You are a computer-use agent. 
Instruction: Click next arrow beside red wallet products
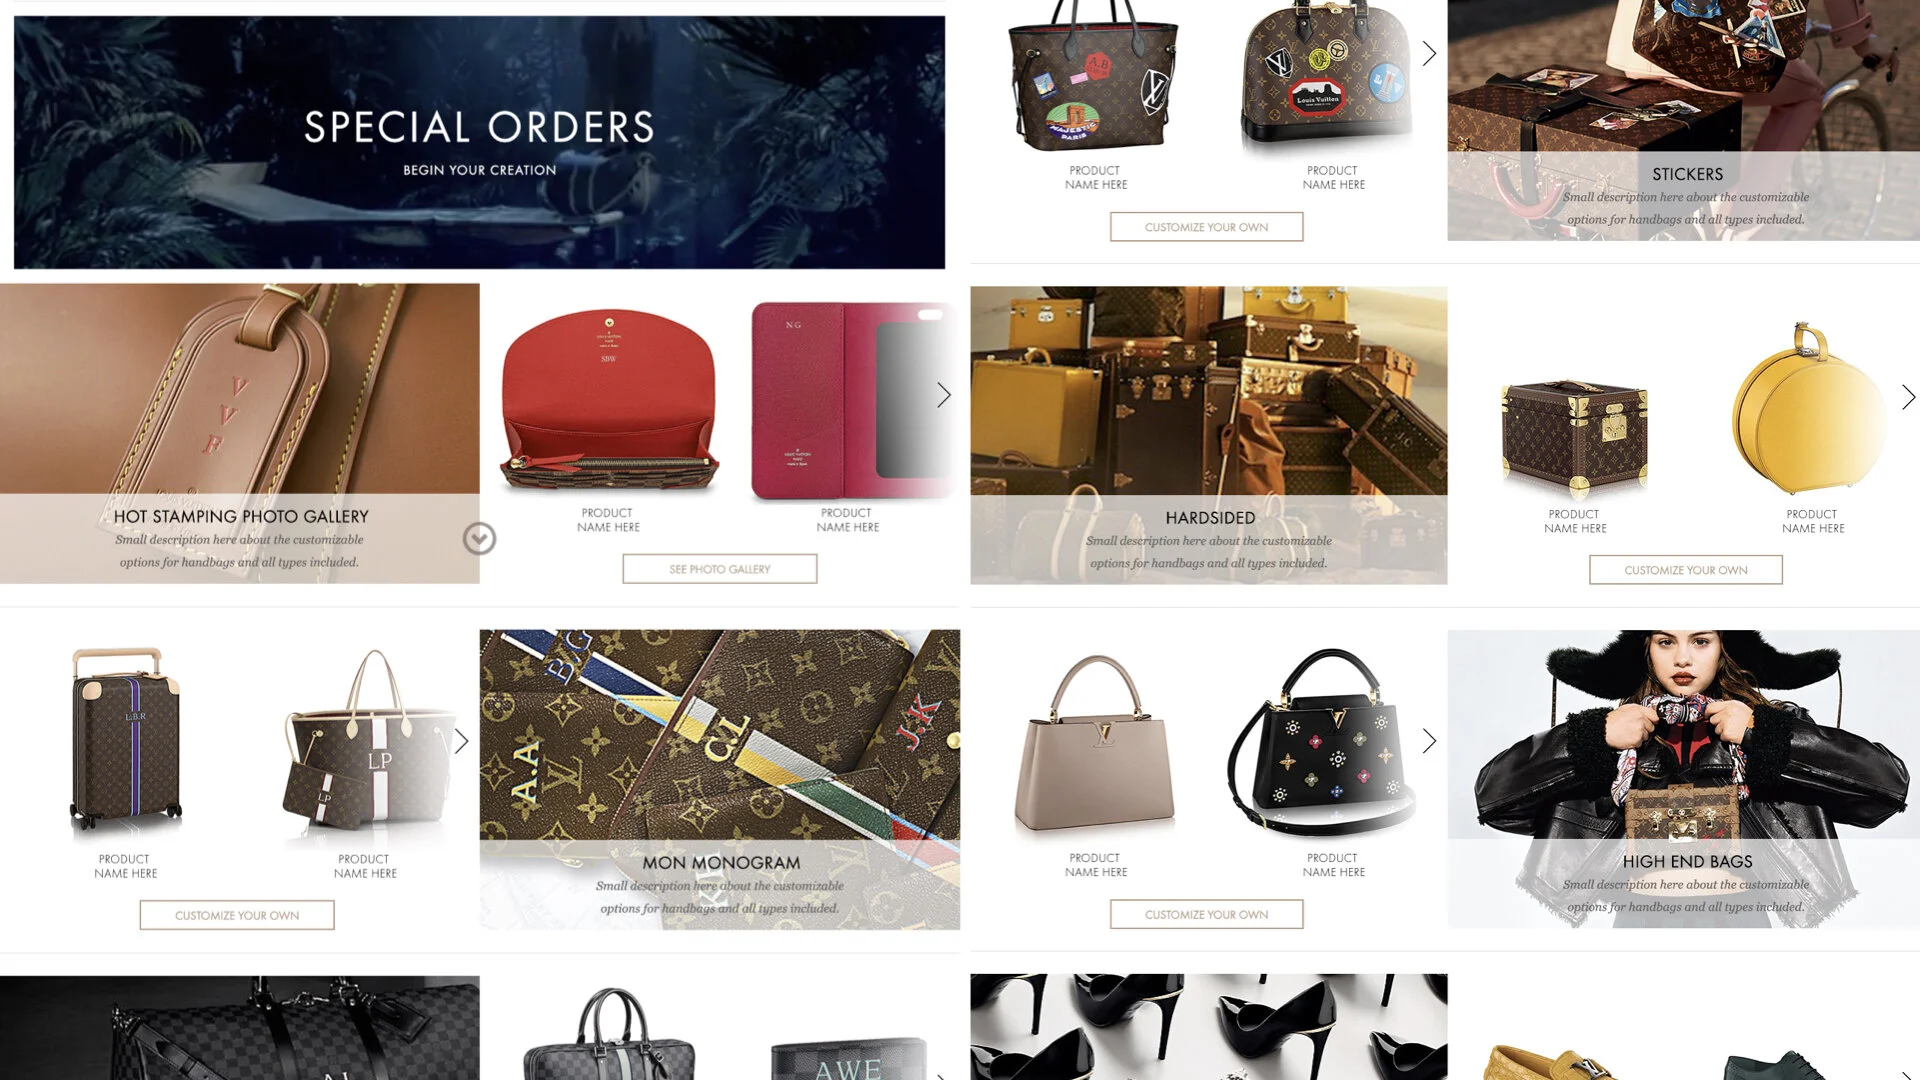pyautogui.click(x=943, y=395)
